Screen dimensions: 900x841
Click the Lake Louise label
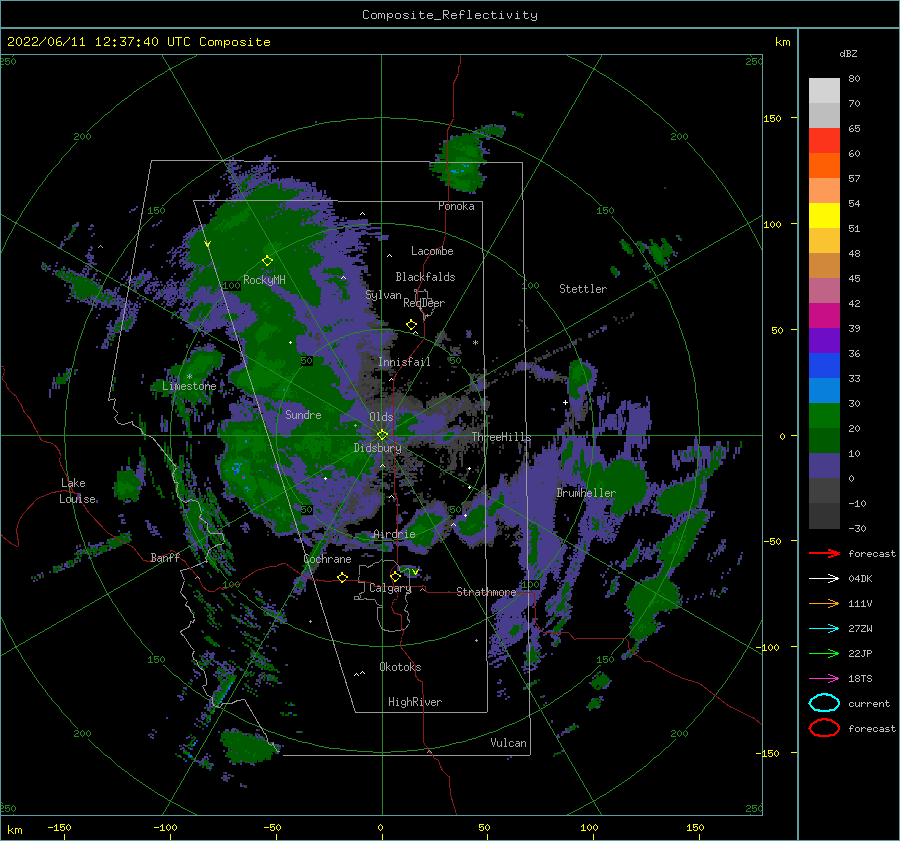tap(77, 491)
